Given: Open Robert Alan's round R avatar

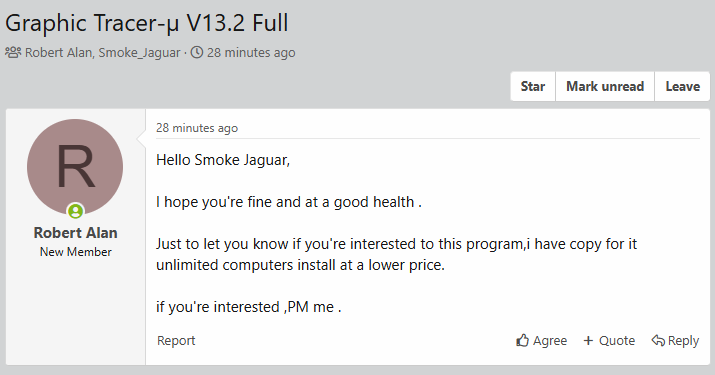Looking at the screenshot, I should (75, 167).
